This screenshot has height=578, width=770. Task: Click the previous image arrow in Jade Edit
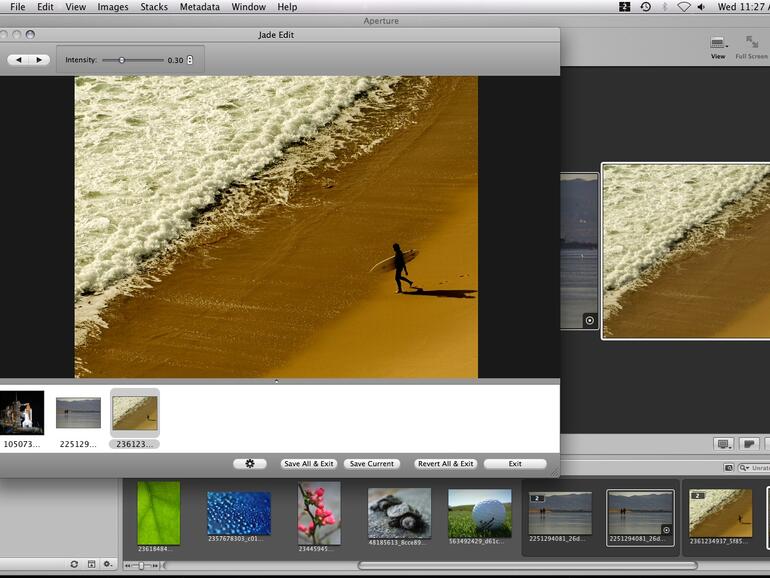(x=18, y=60)
